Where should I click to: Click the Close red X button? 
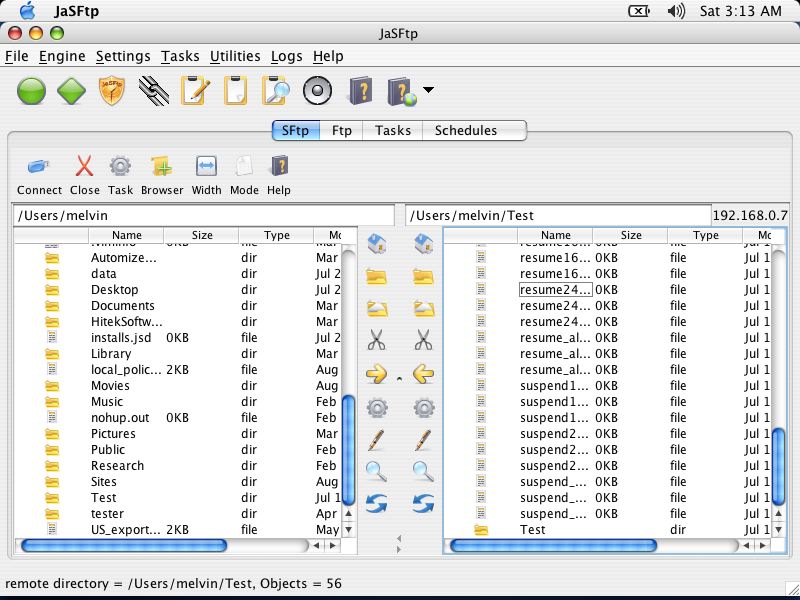(84, 176)
